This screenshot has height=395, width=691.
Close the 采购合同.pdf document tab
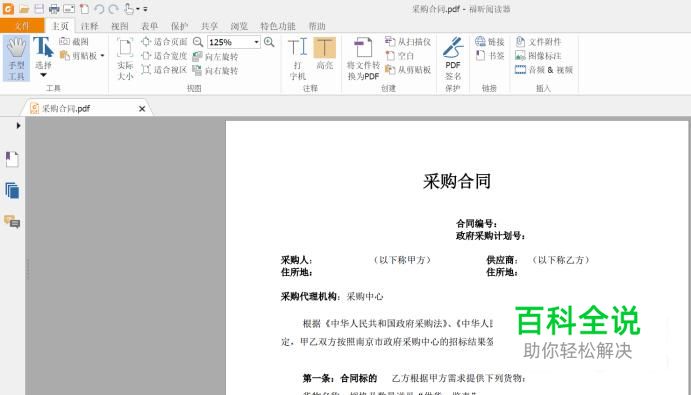coord(142,108)
